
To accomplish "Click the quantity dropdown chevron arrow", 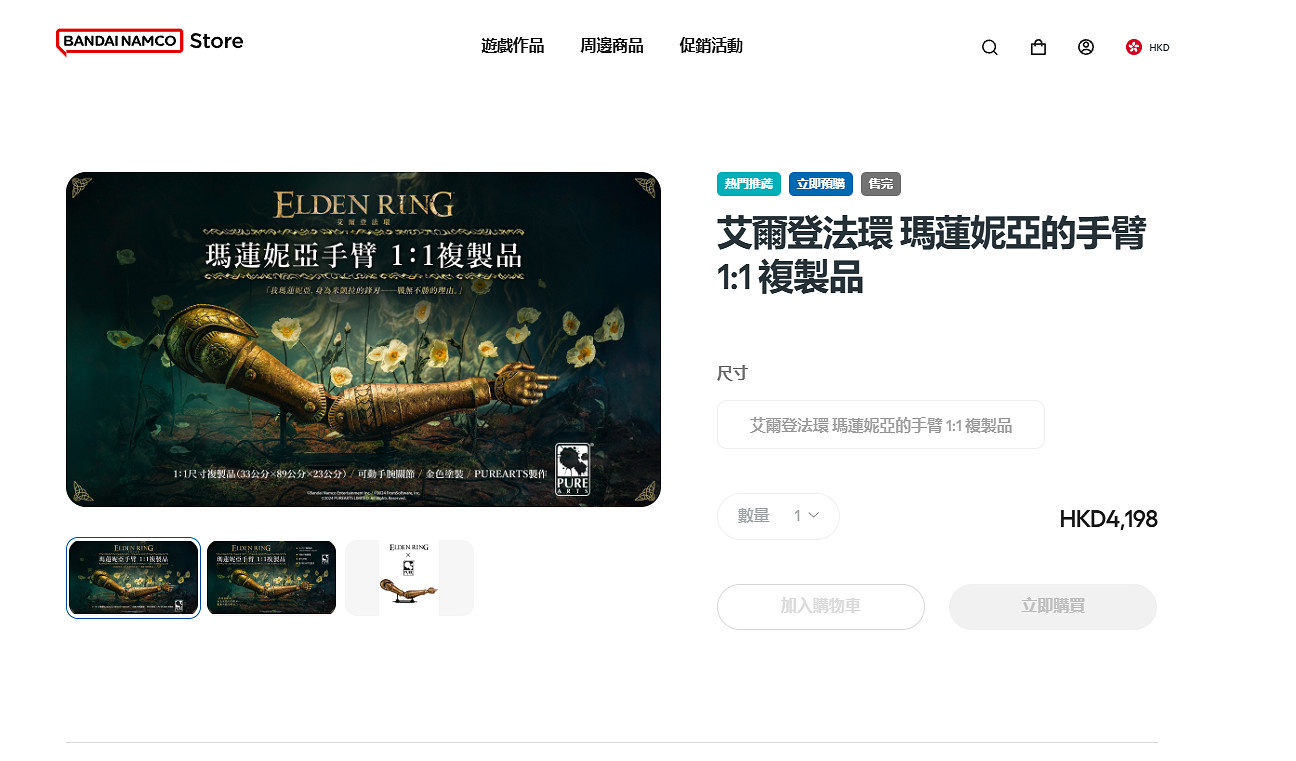I will pos(814,516).
